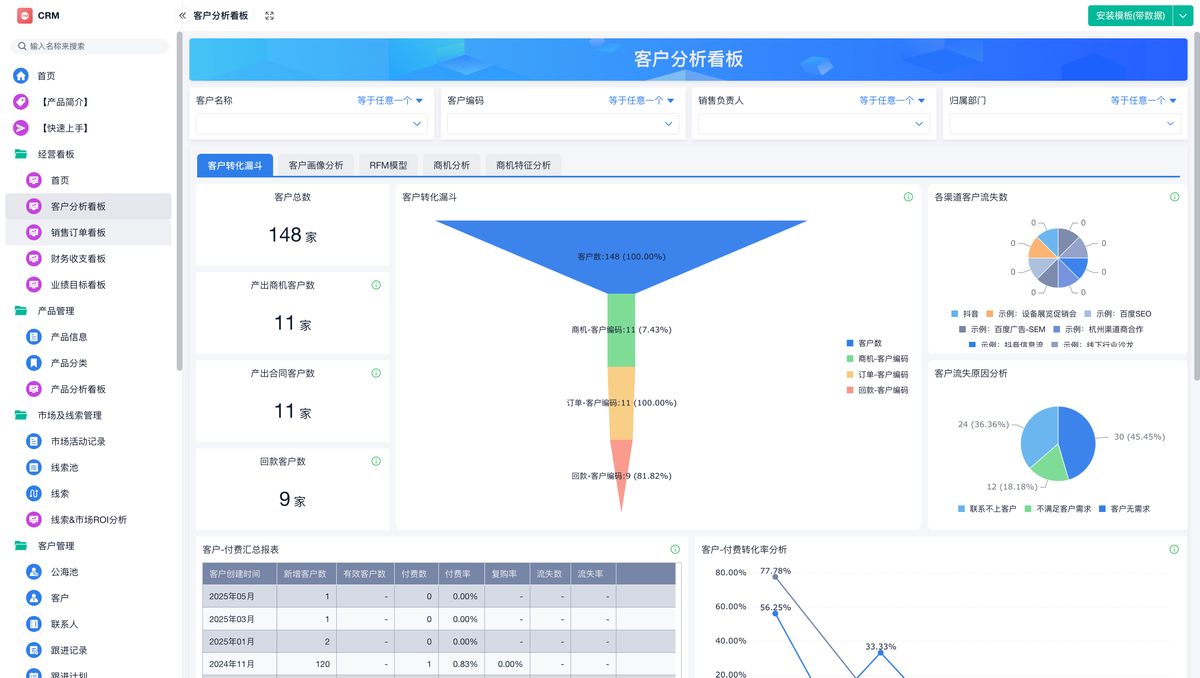This screenshot has width=1200, height=678.
Task: Expand 归属部门 value select box
Action: [x=1065, y=124]
